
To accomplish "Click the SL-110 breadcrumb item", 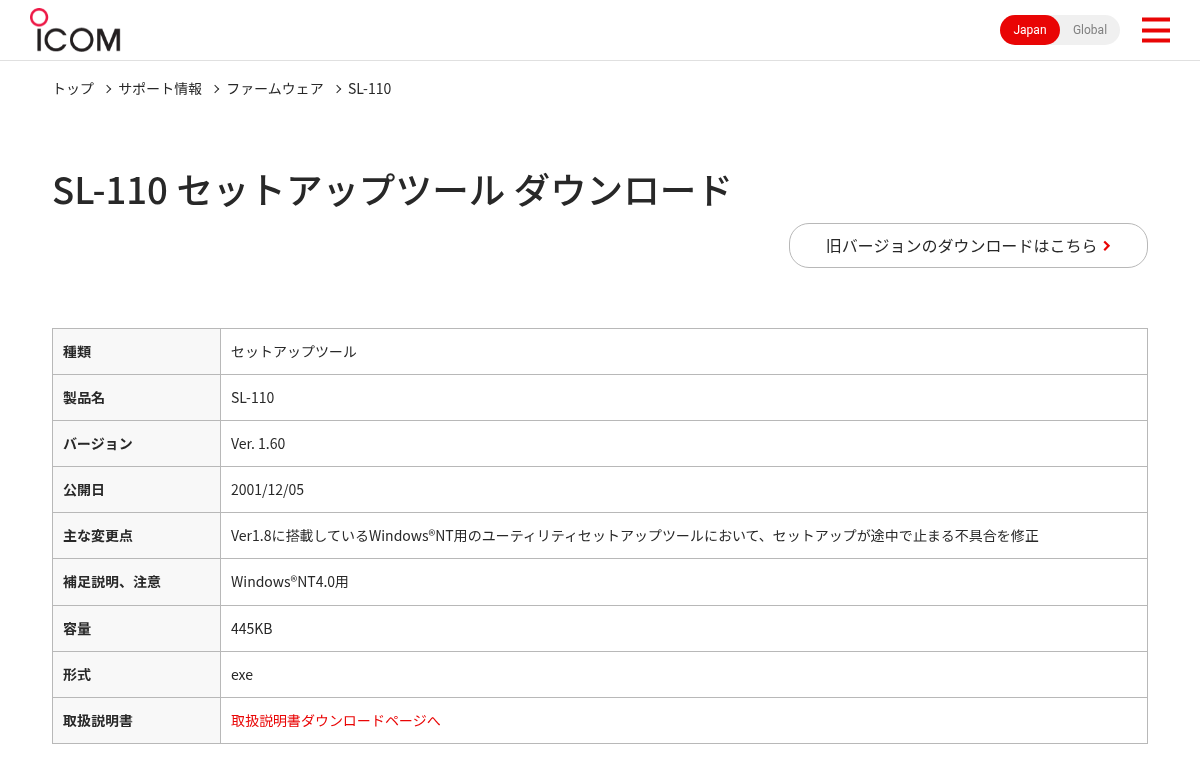I will tap(369, 88).
